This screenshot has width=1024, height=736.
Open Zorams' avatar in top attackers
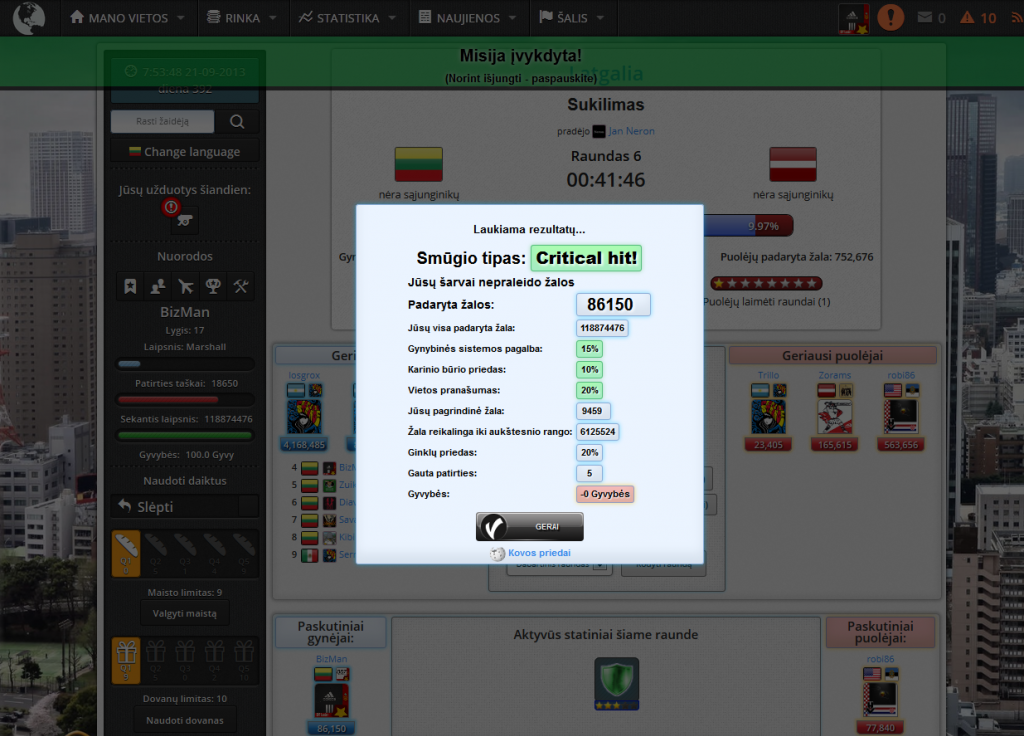(835, 417)
